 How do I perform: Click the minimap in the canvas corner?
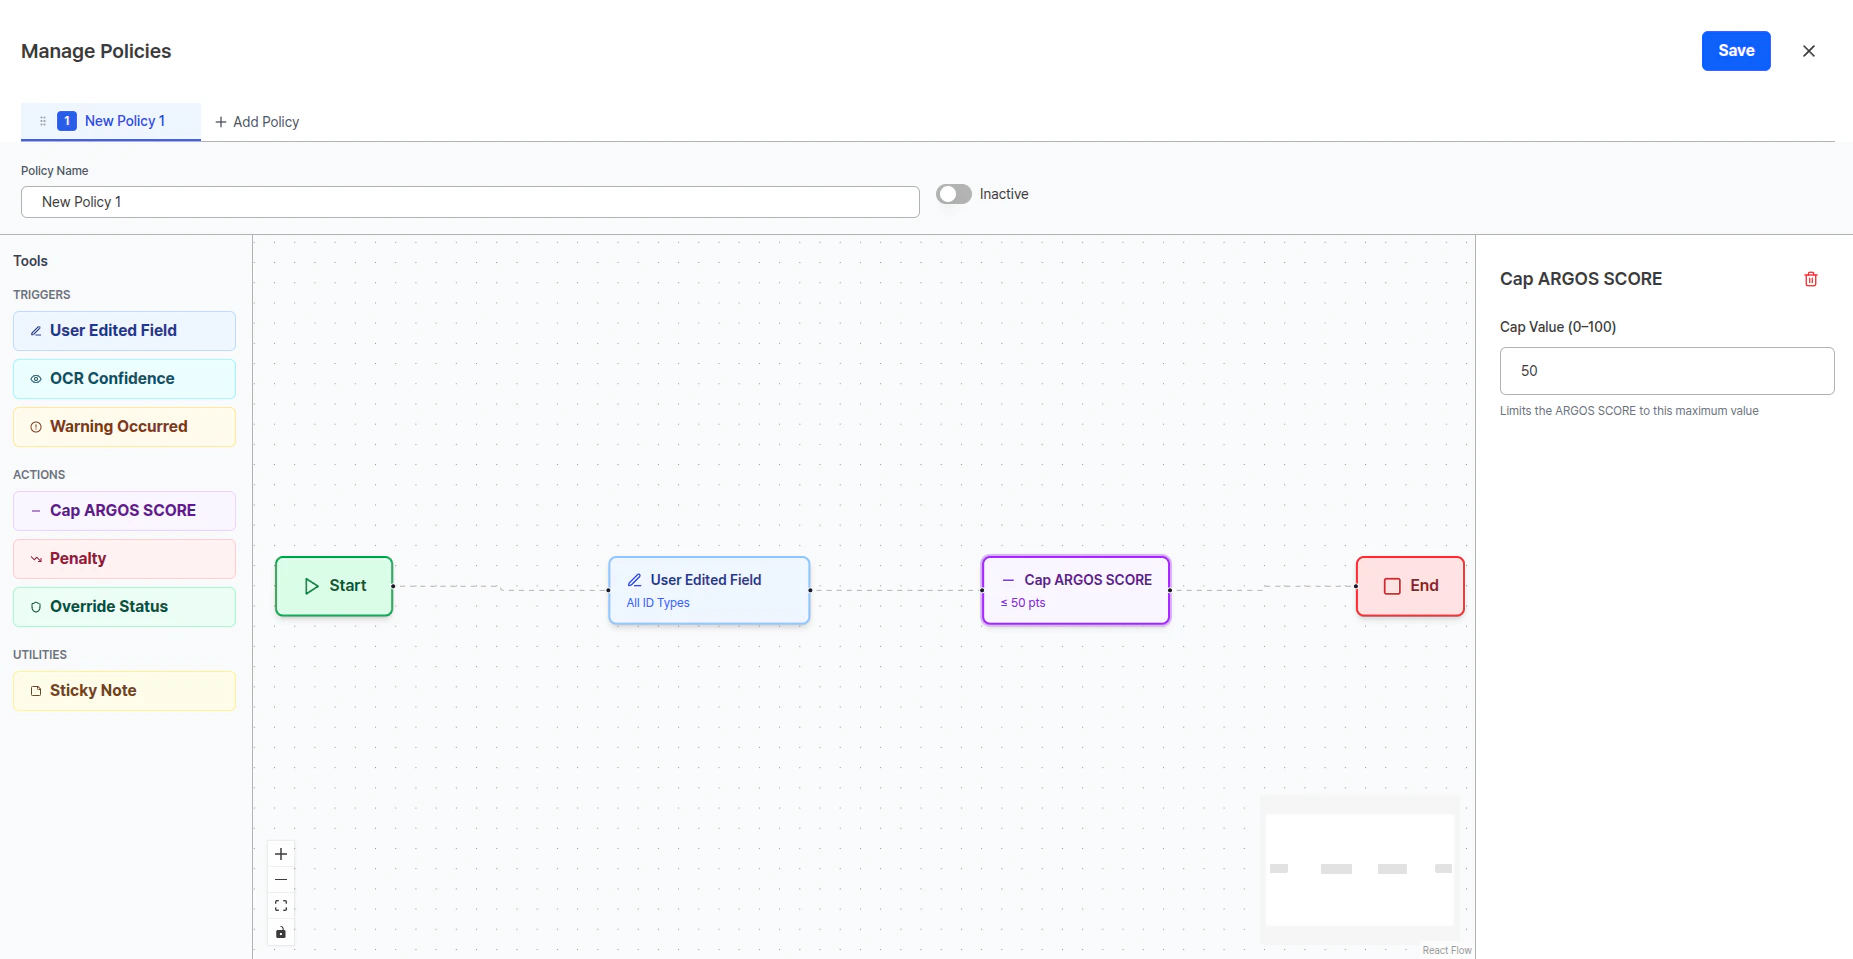point(1359,870)
